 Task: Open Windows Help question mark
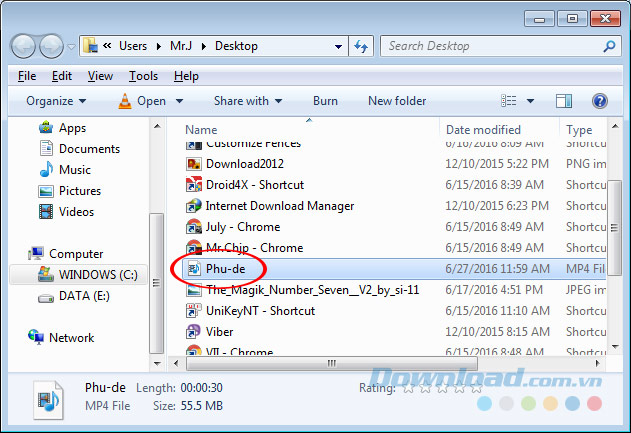(x=599, y=101)
